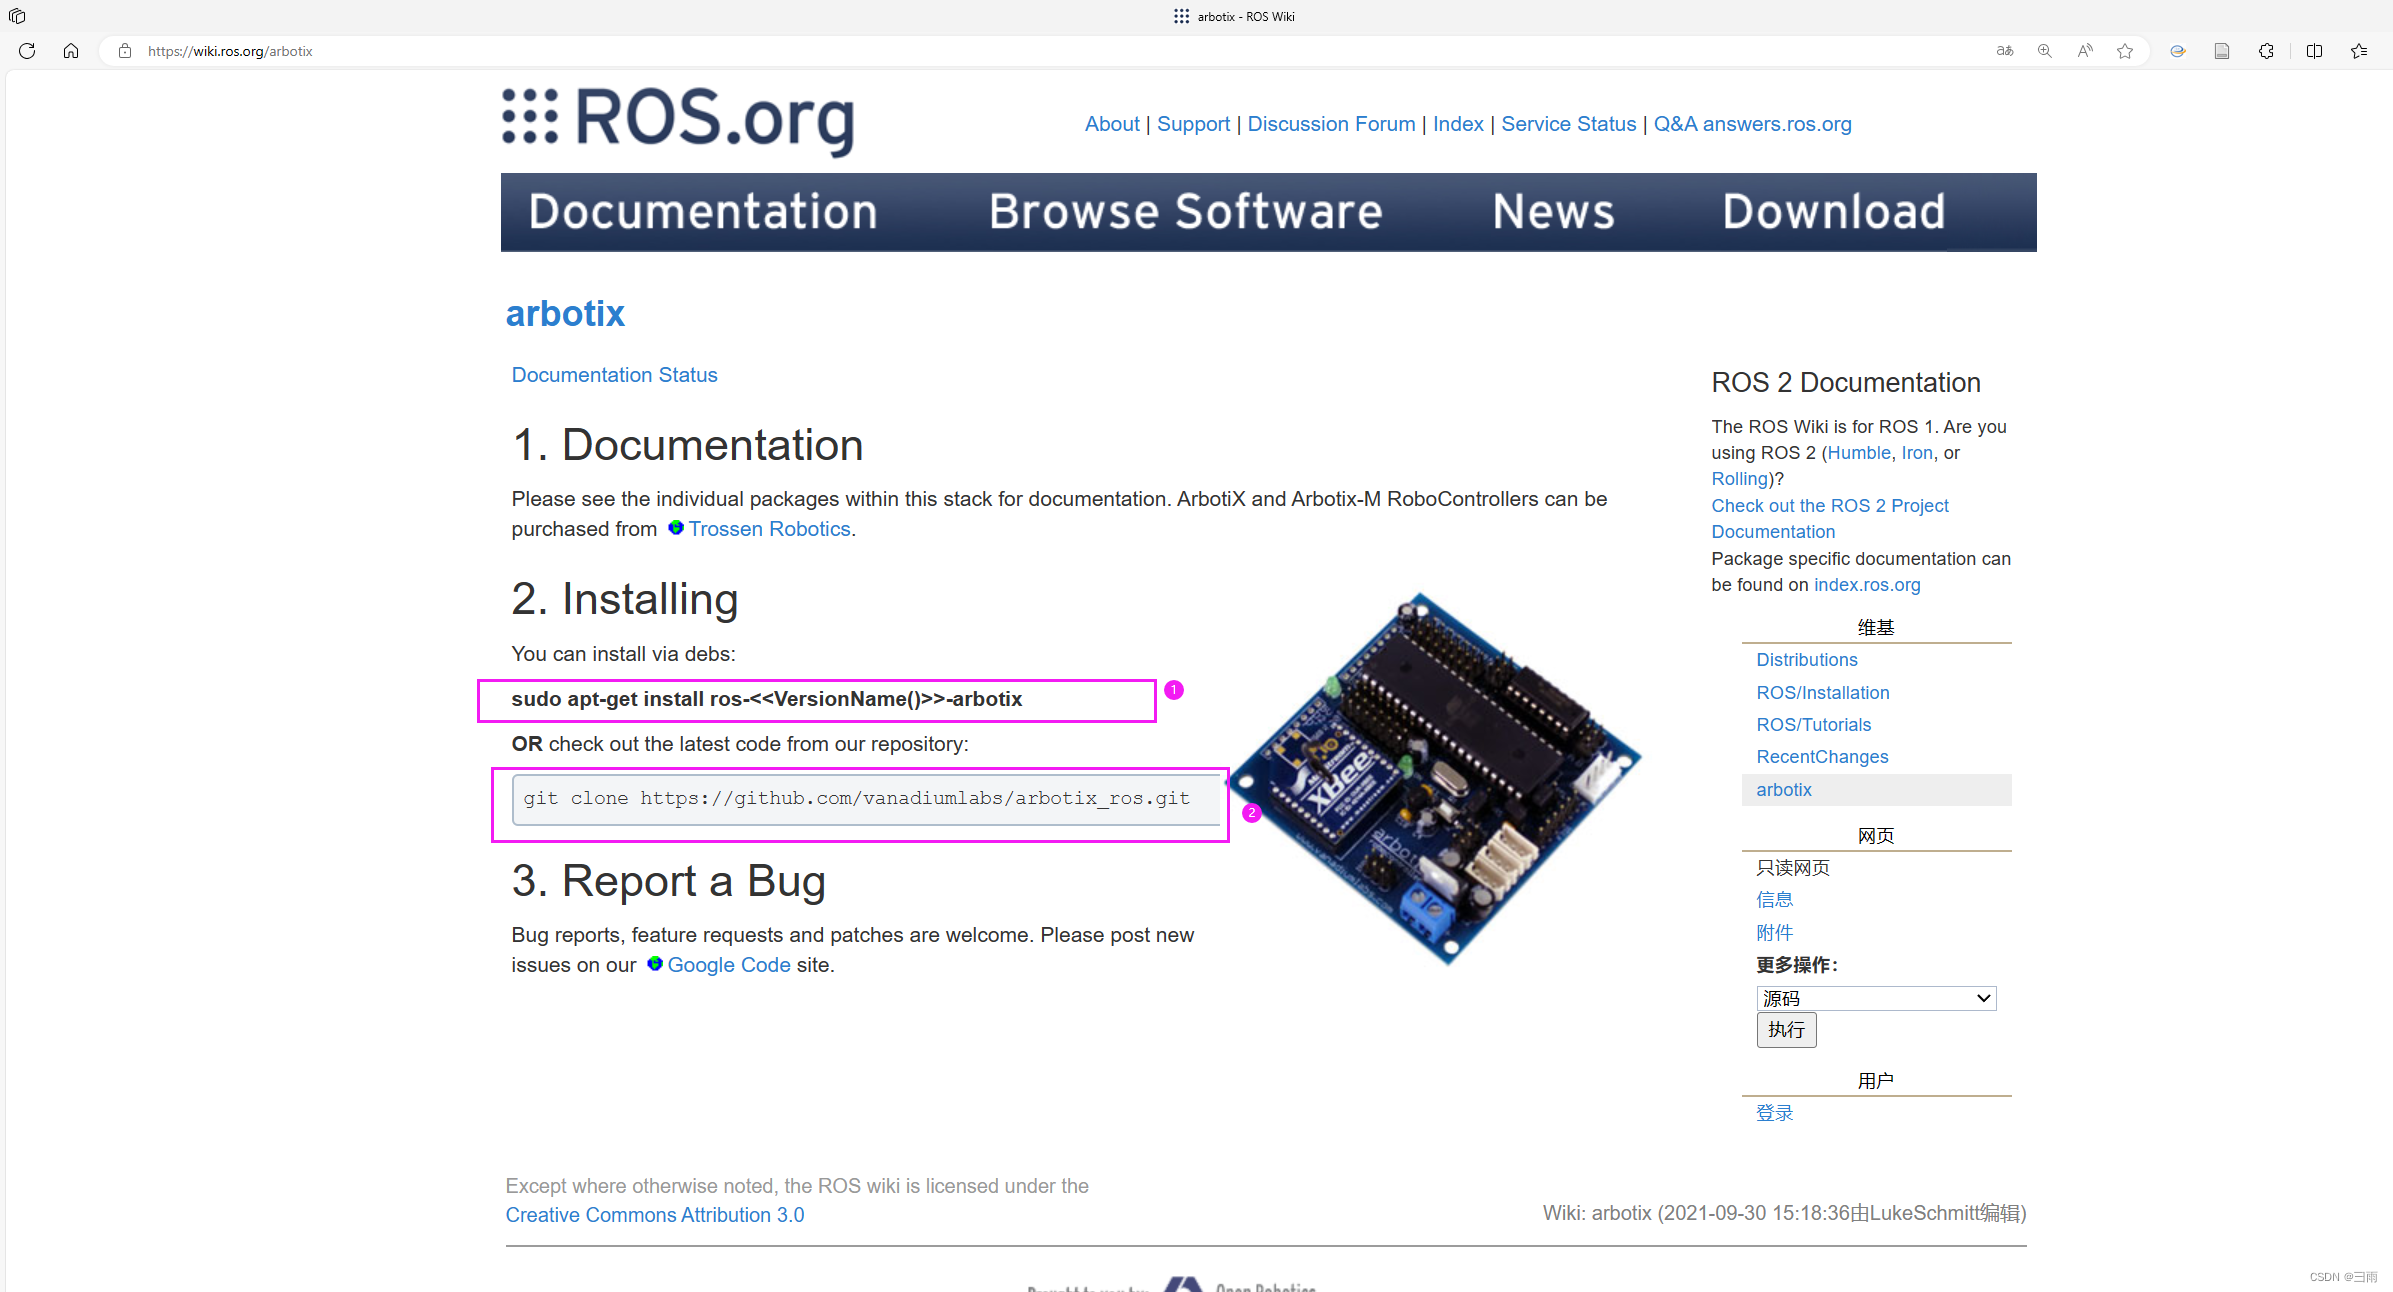Open the tab actions icon at top-left
Viewport: 2393px width, 1292px height.
click(17, 16)
